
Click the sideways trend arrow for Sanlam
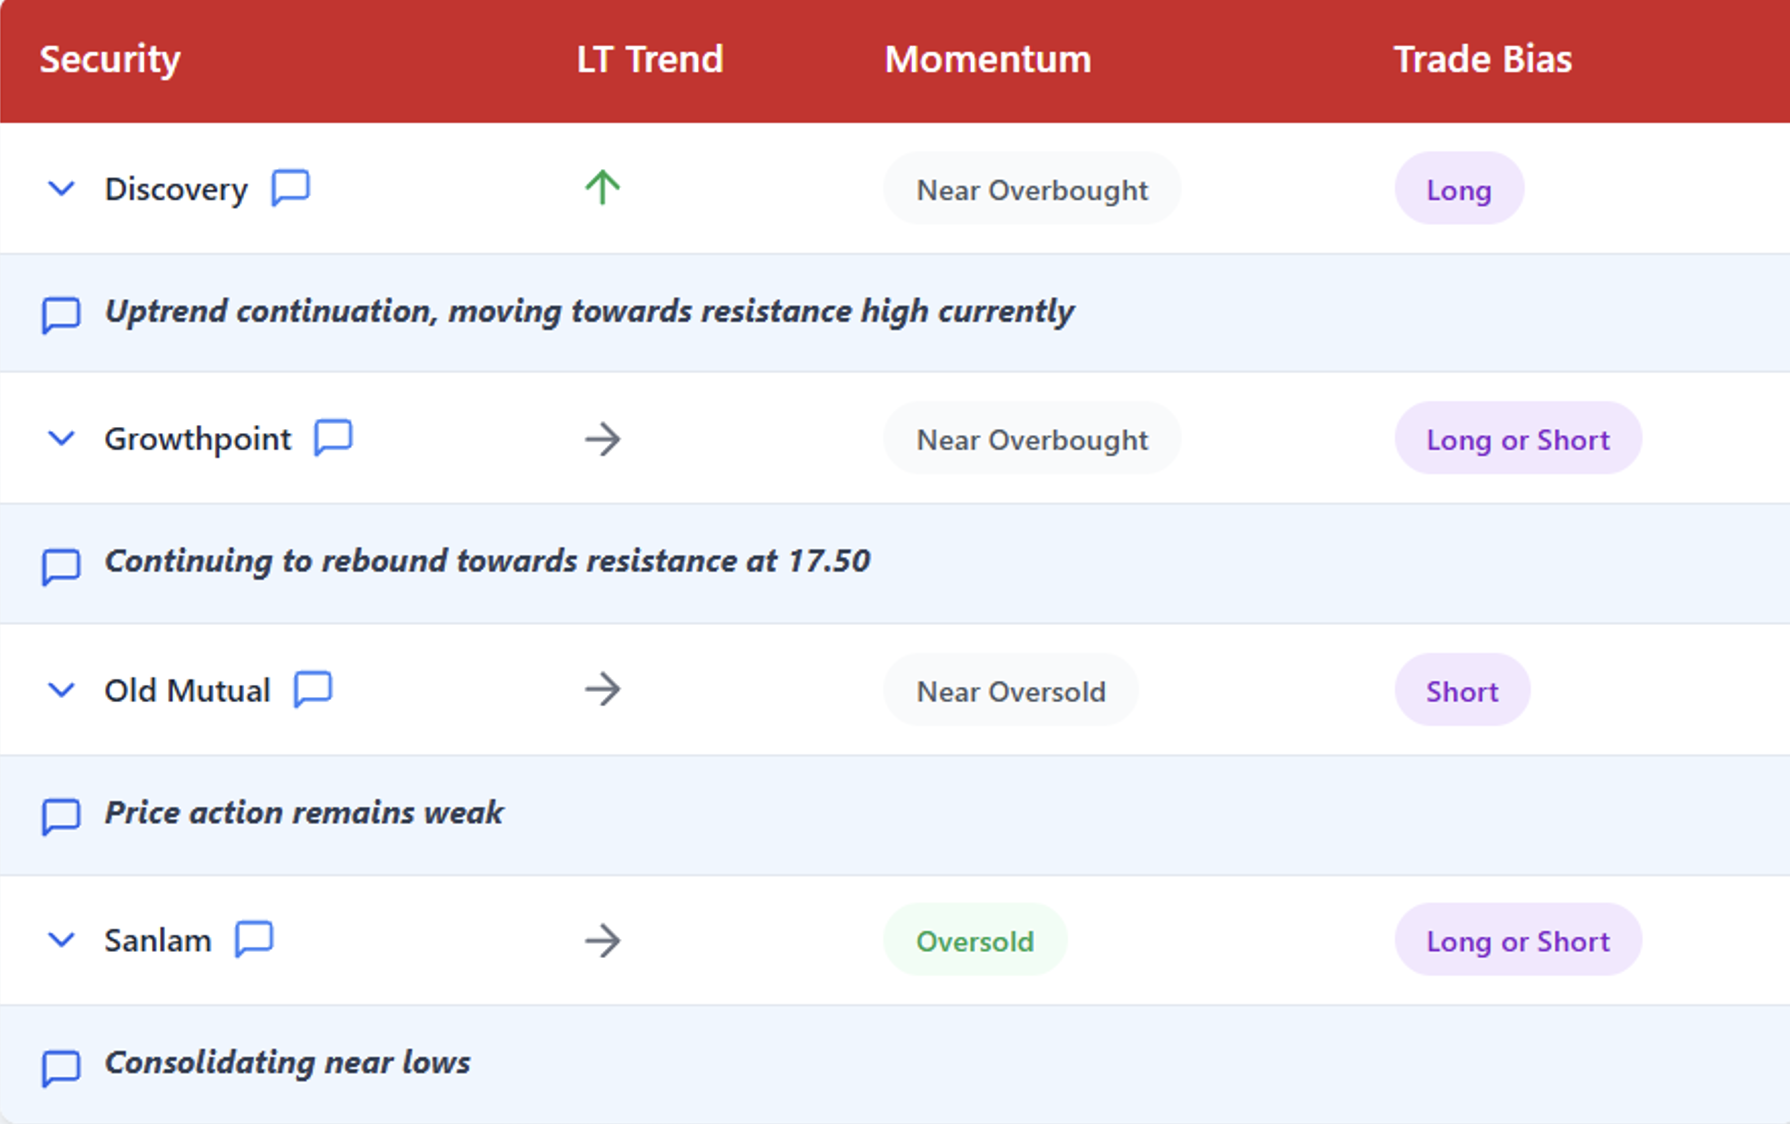(602, 940)
